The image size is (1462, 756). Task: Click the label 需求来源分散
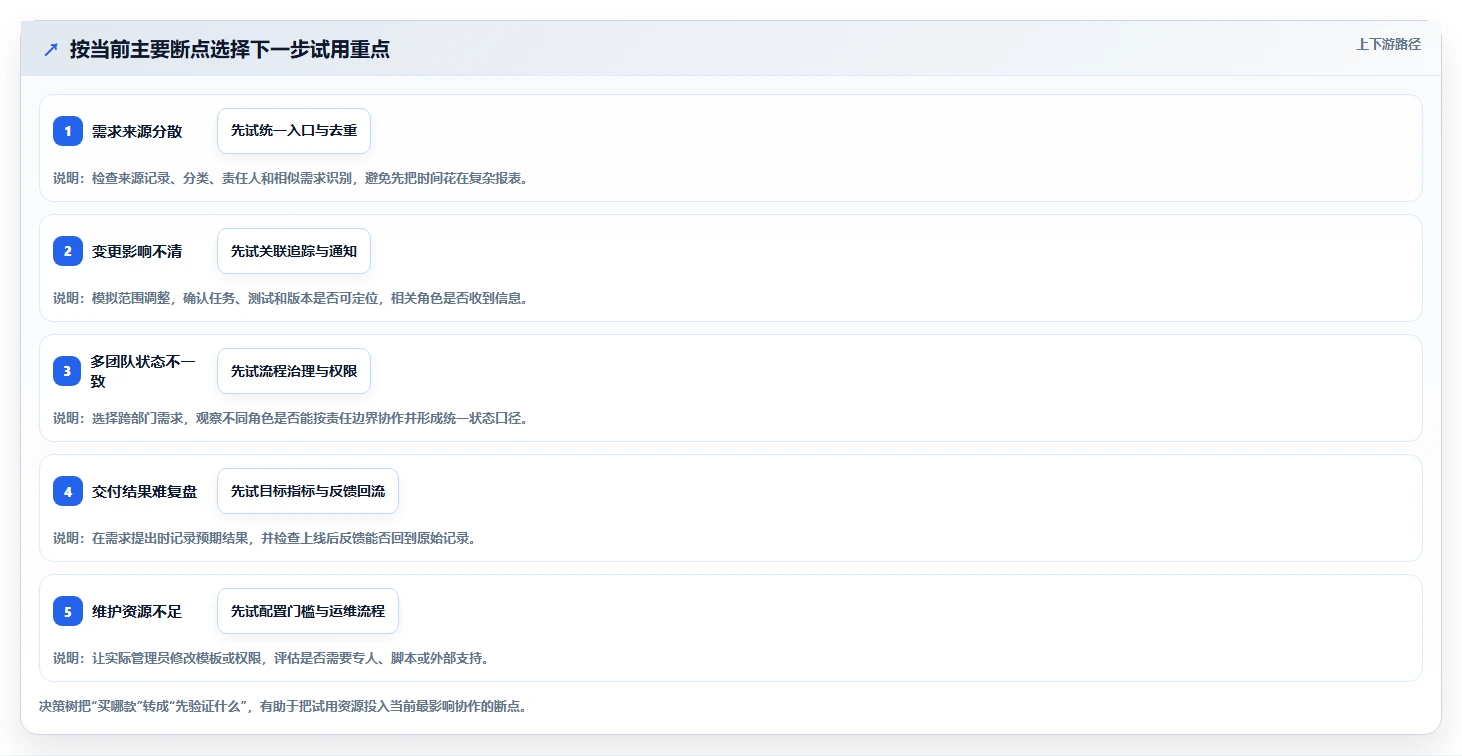coord(137,131)
